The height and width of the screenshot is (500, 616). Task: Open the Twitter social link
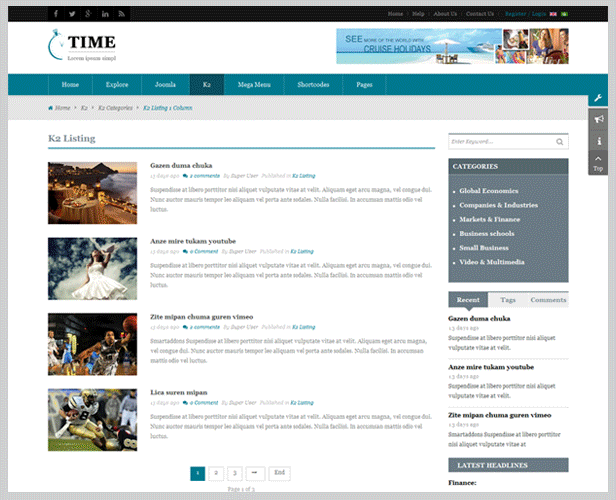click(x=72, y=14)
